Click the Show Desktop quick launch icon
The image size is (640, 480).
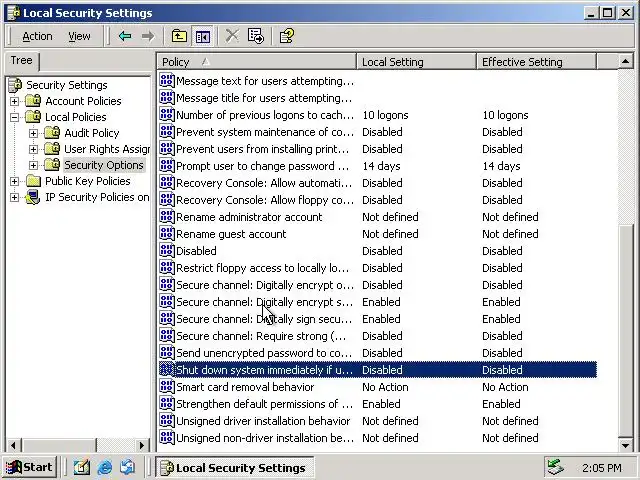pyautogui.click(x=81, y=467)
